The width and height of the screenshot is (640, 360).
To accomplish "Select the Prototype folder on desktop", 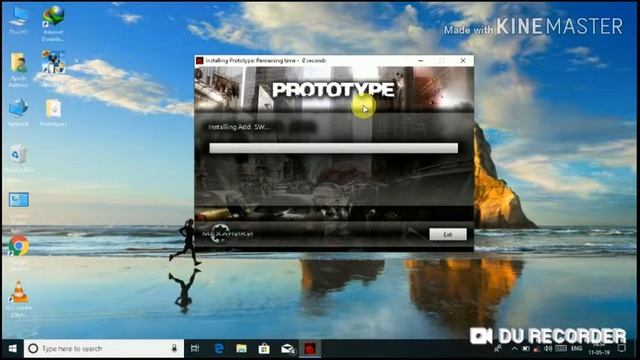I will click(x=53, y=113).
